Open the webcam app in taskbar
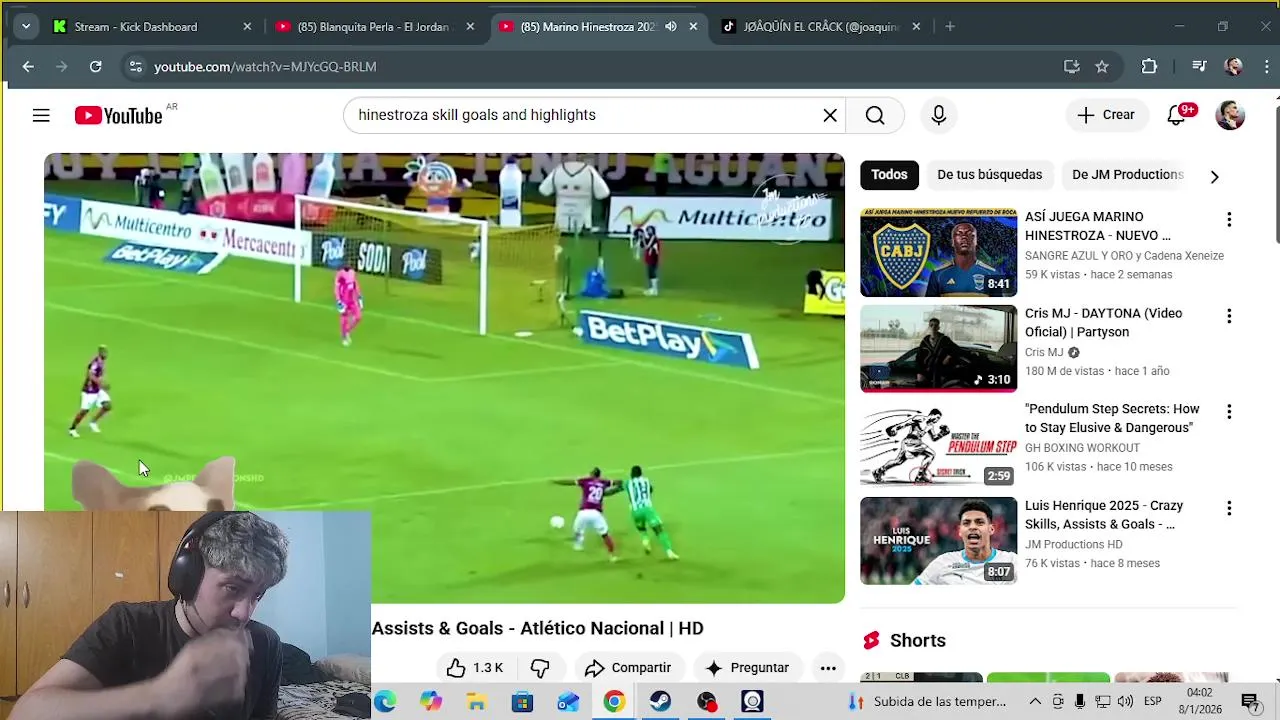Viewport: 1280px width, 720px height. [x=752, y=702]
